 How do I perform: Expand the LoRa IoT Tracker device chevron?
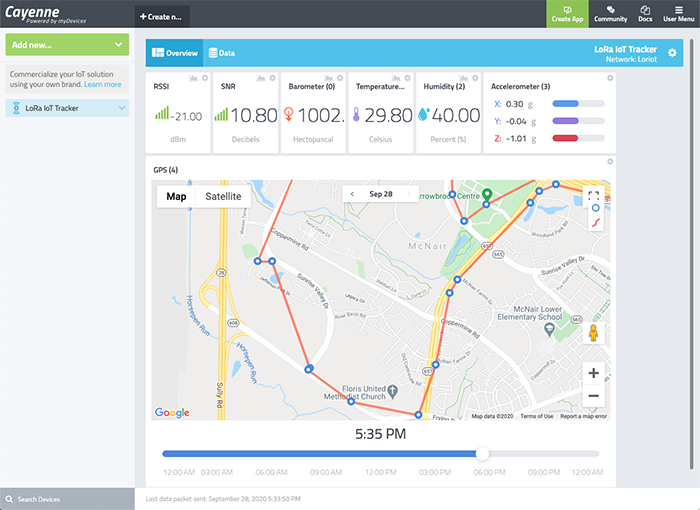coord(121,108)
